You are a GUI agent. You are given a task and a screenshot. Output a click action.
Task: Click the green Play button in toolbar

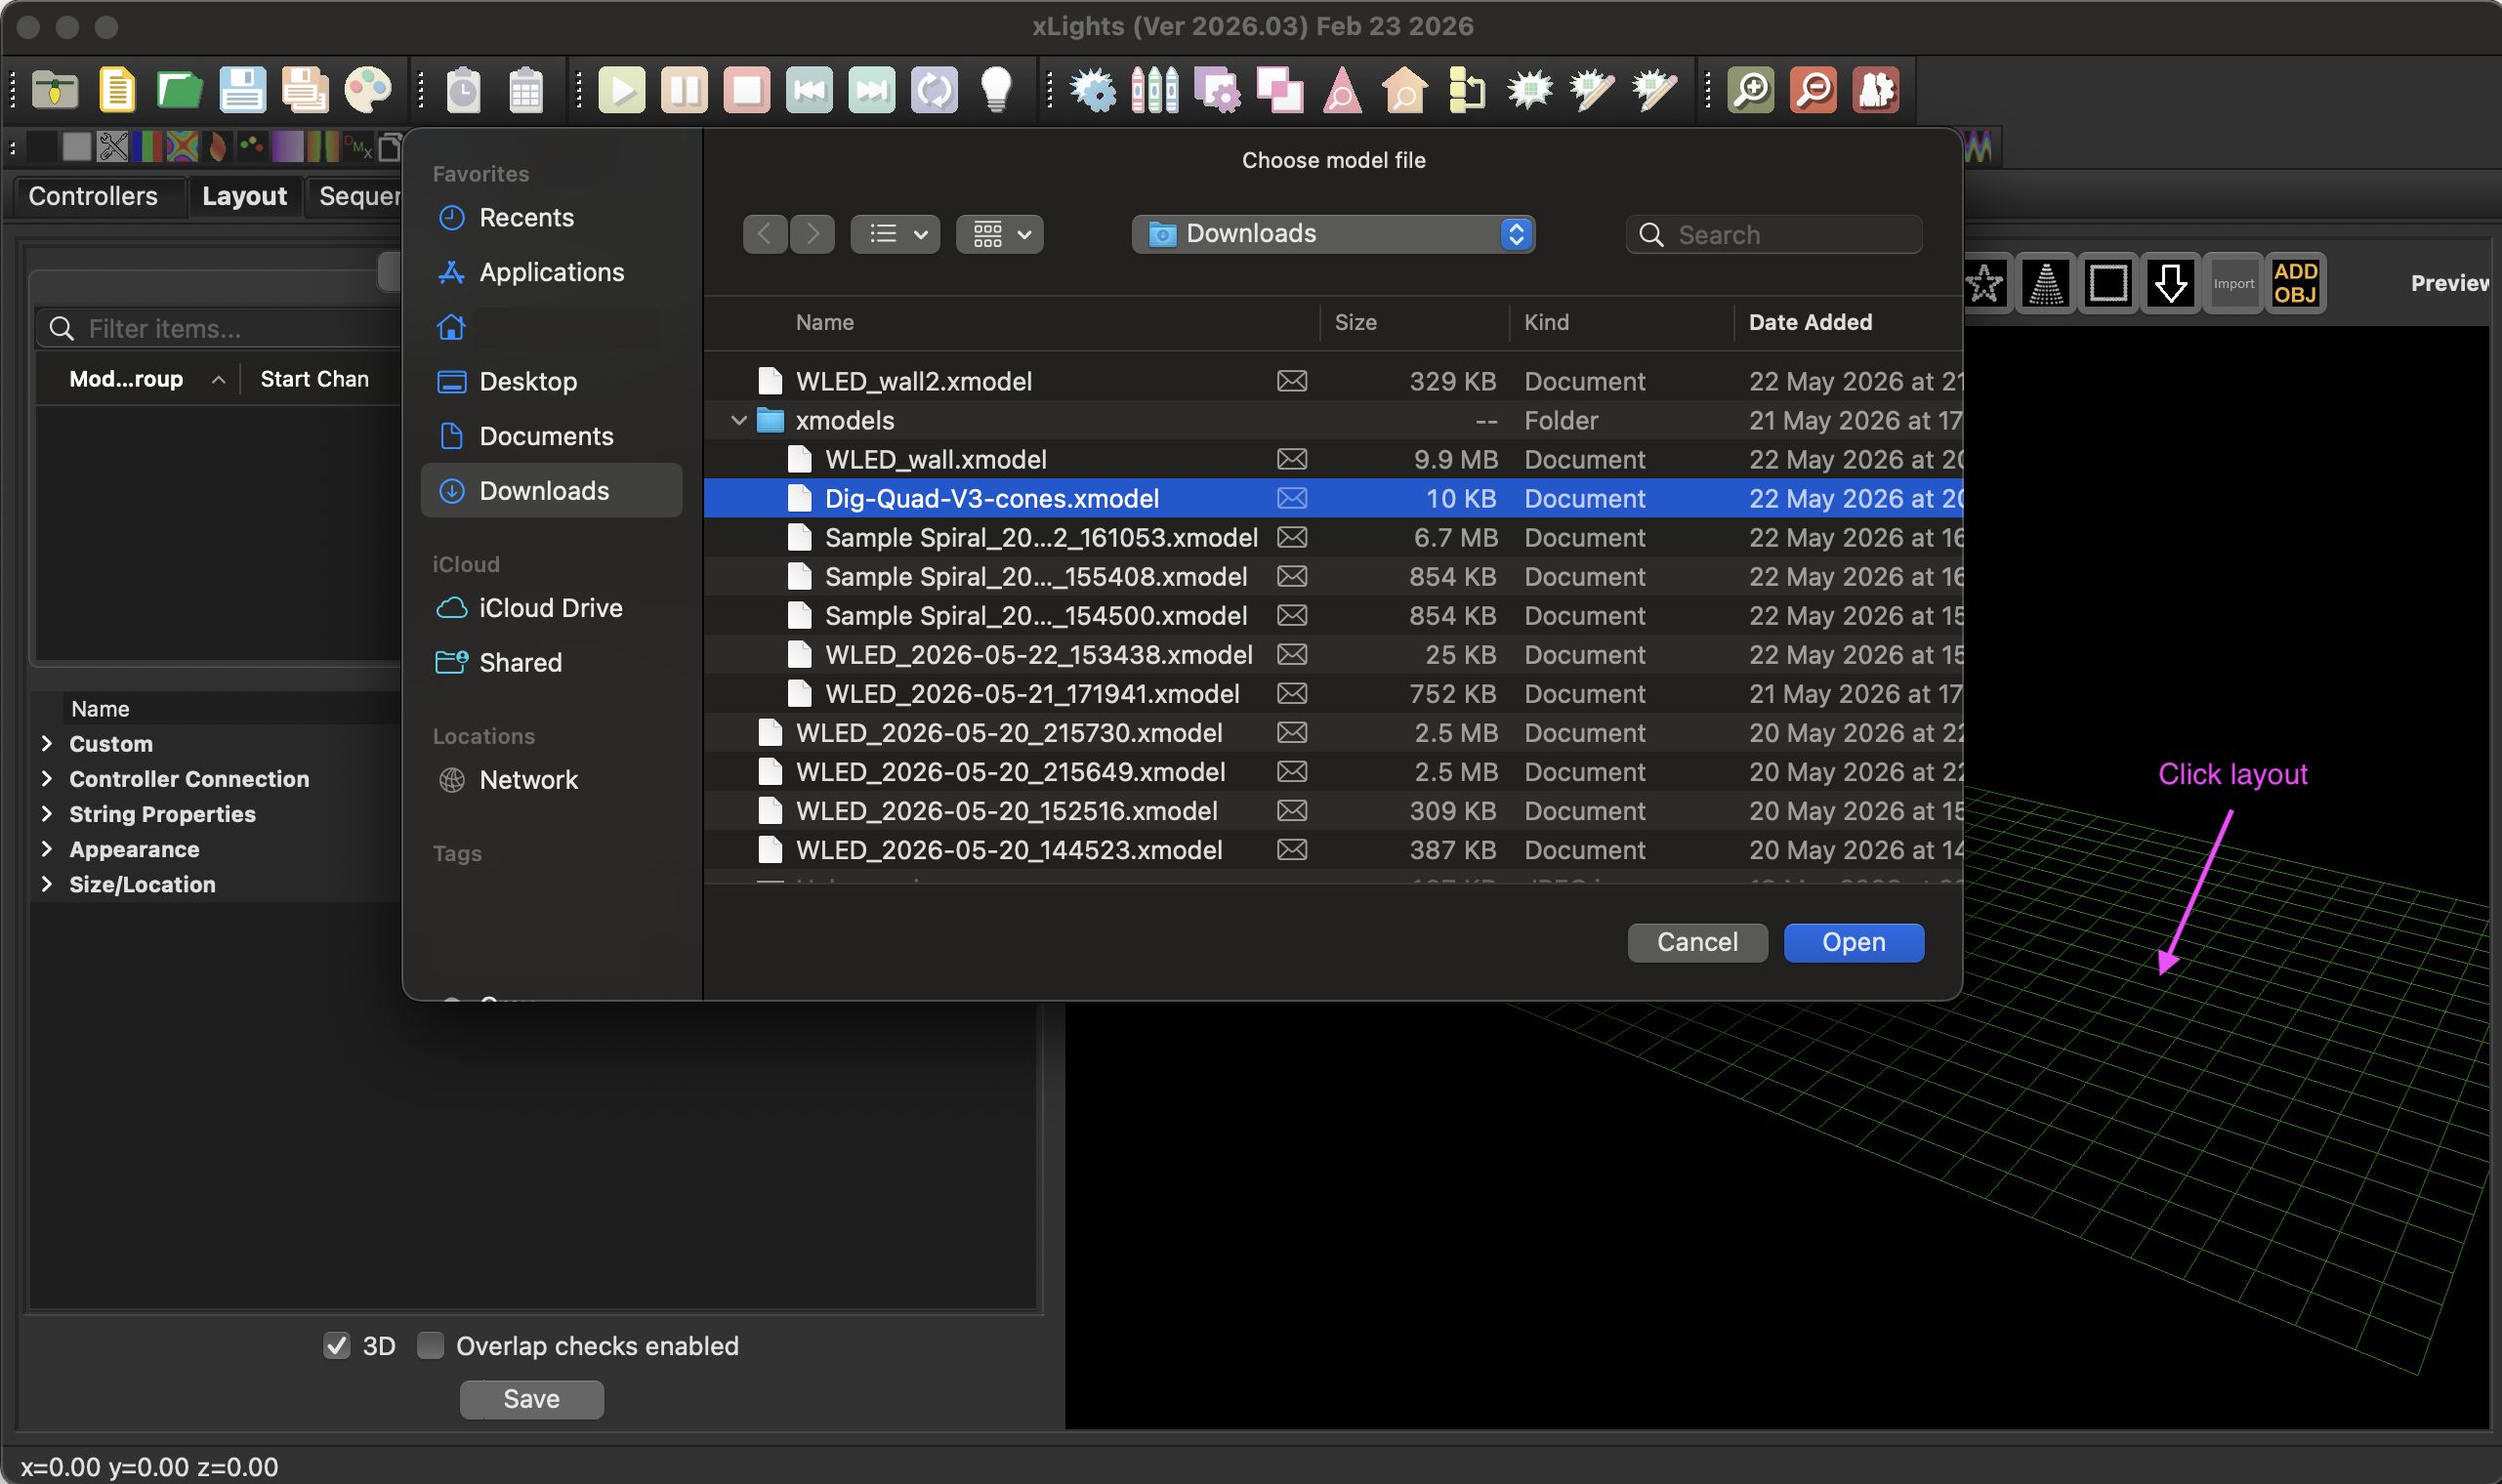(622, 91)
